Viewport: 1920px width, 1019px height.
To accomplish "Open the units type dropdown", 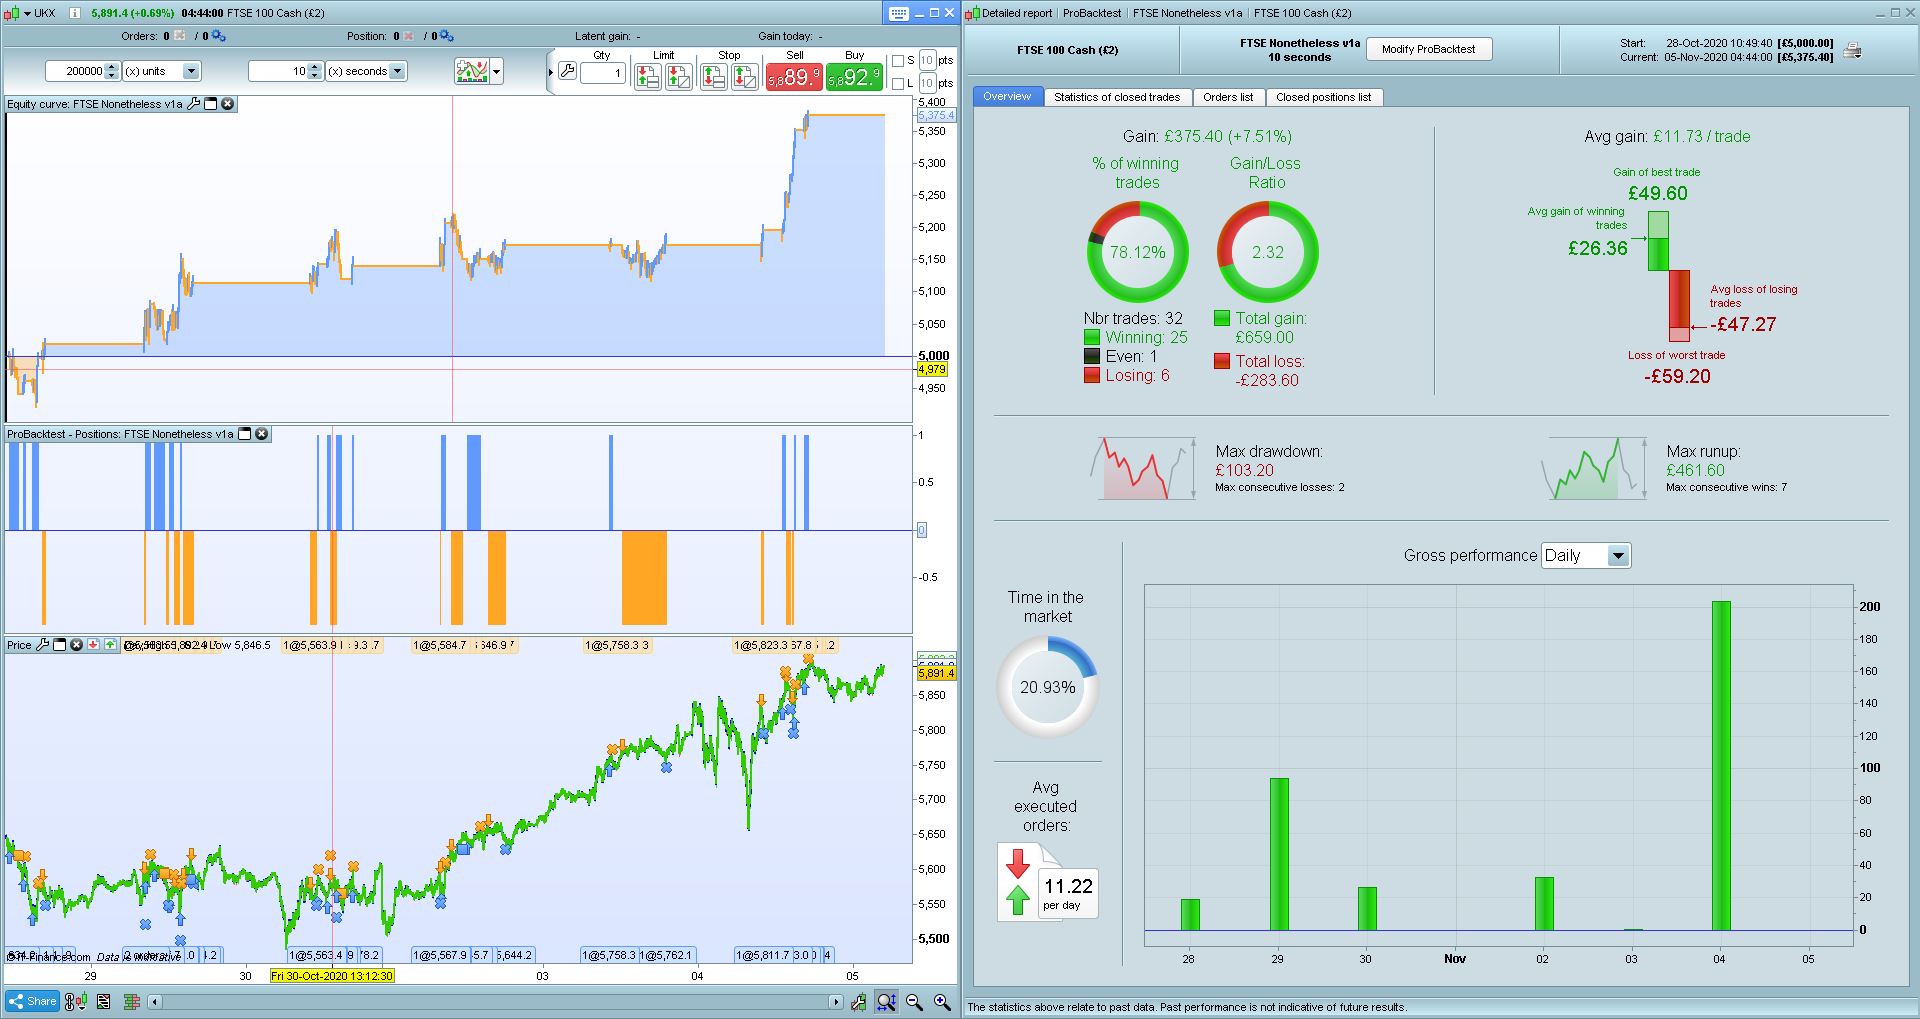I will click(x=191, y=71).
